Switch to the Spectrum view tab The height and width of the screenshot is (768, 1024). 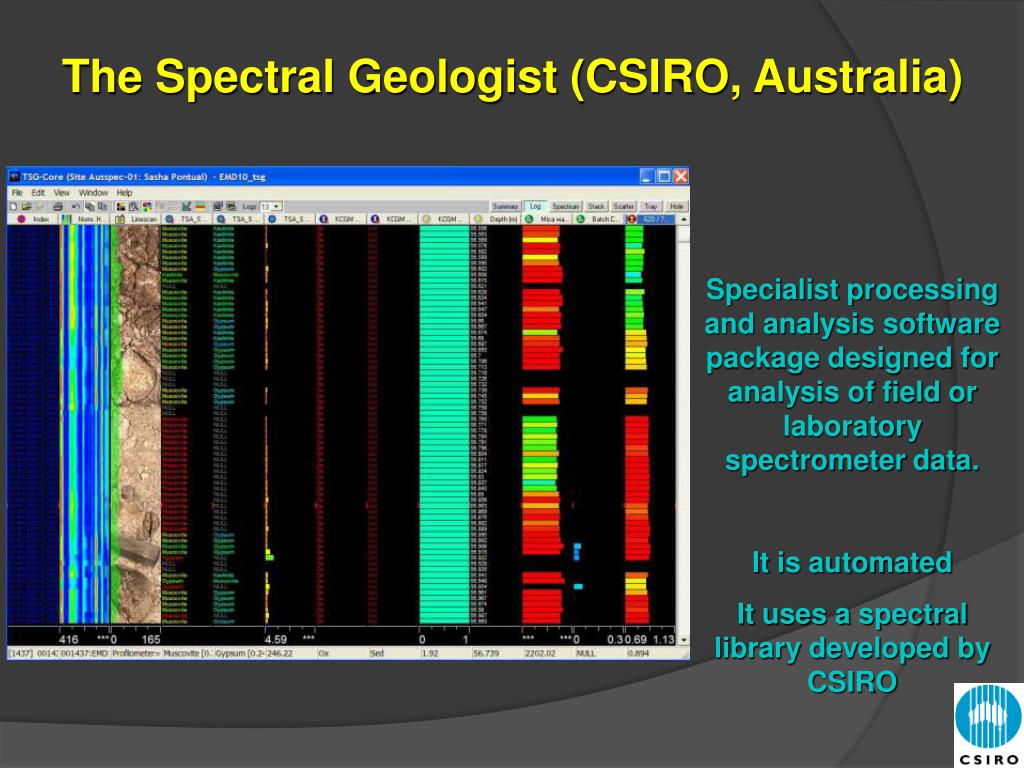pos(566,206)
